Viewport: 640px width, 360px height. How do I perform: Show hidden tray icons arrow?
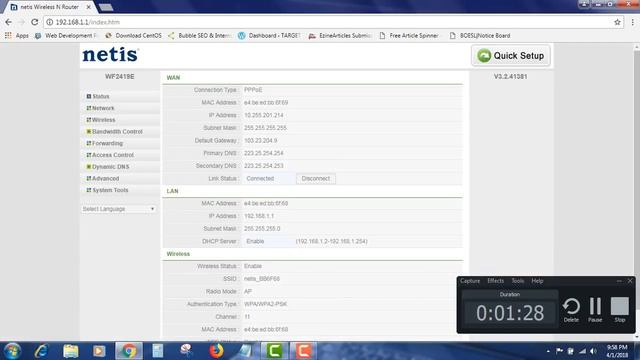(x=548, y=351)
